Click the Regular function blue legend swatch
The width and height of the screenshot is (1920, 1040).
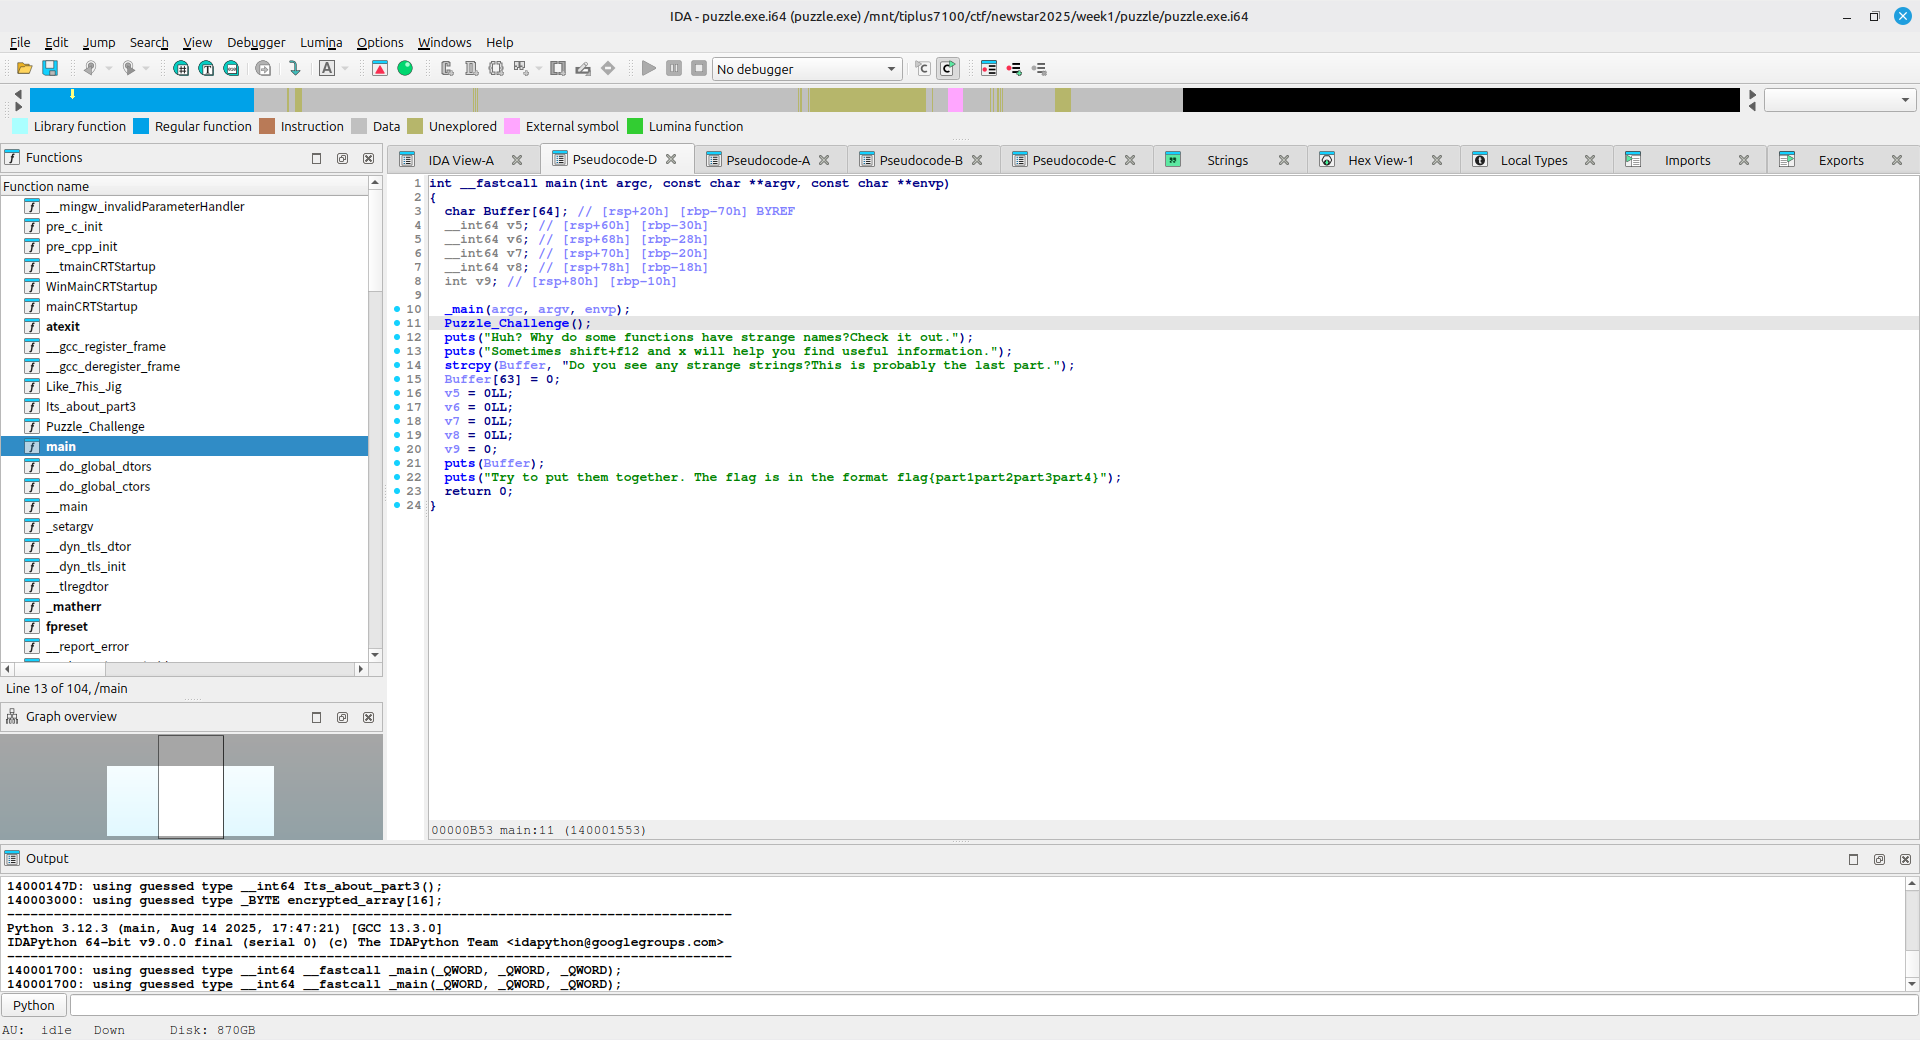[141, 126]
